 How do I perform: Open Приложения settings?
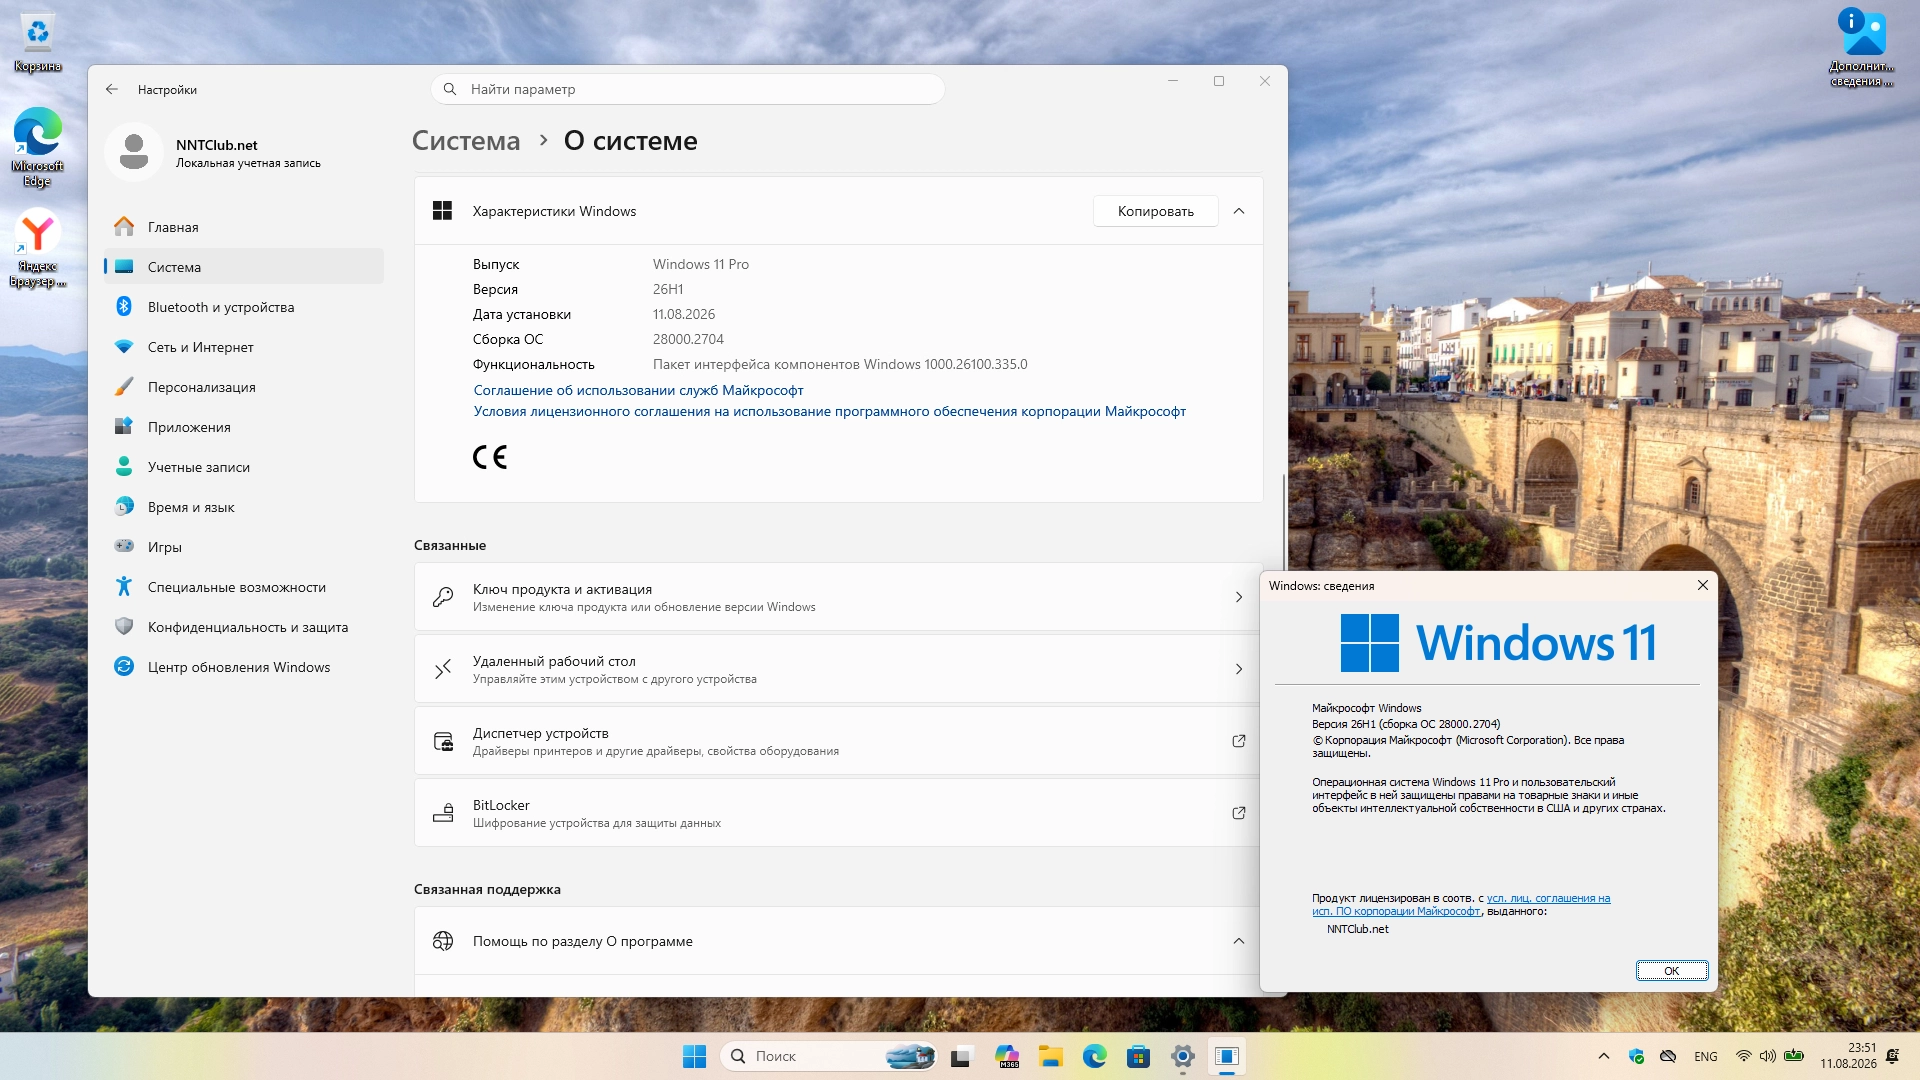(x=243, y=427)
